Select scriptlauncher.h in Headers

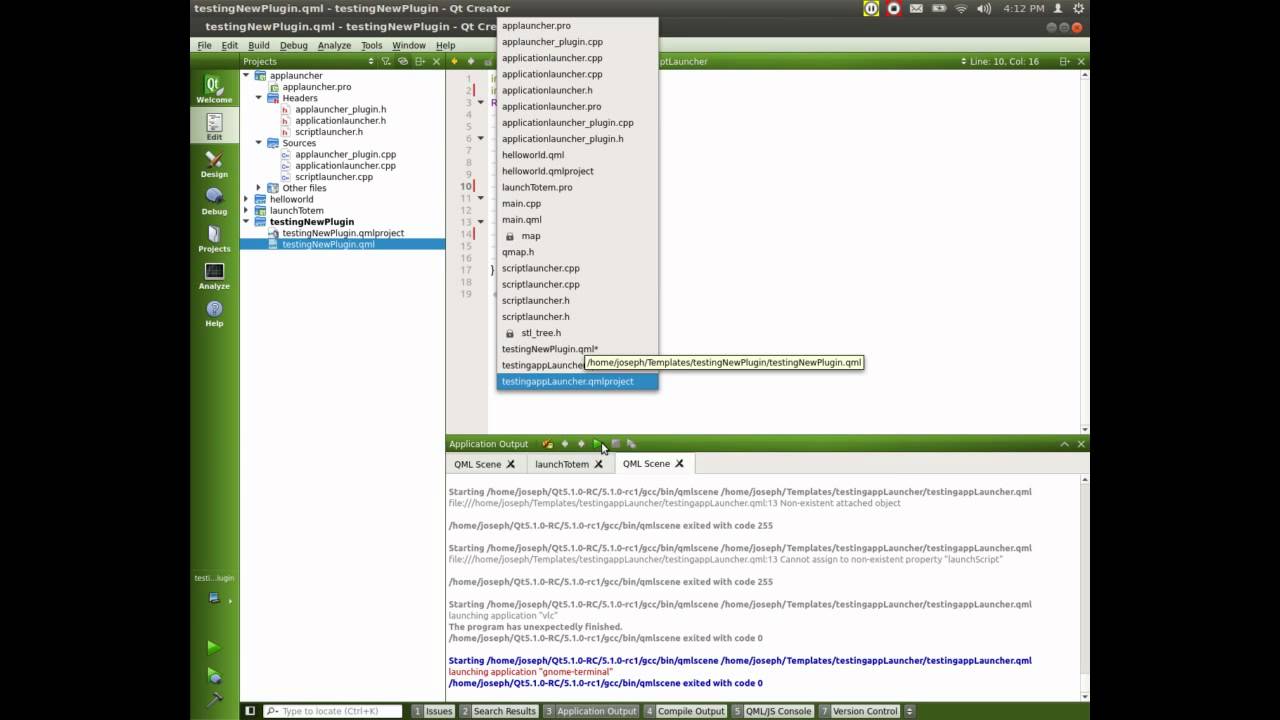[x=328, y=132]
